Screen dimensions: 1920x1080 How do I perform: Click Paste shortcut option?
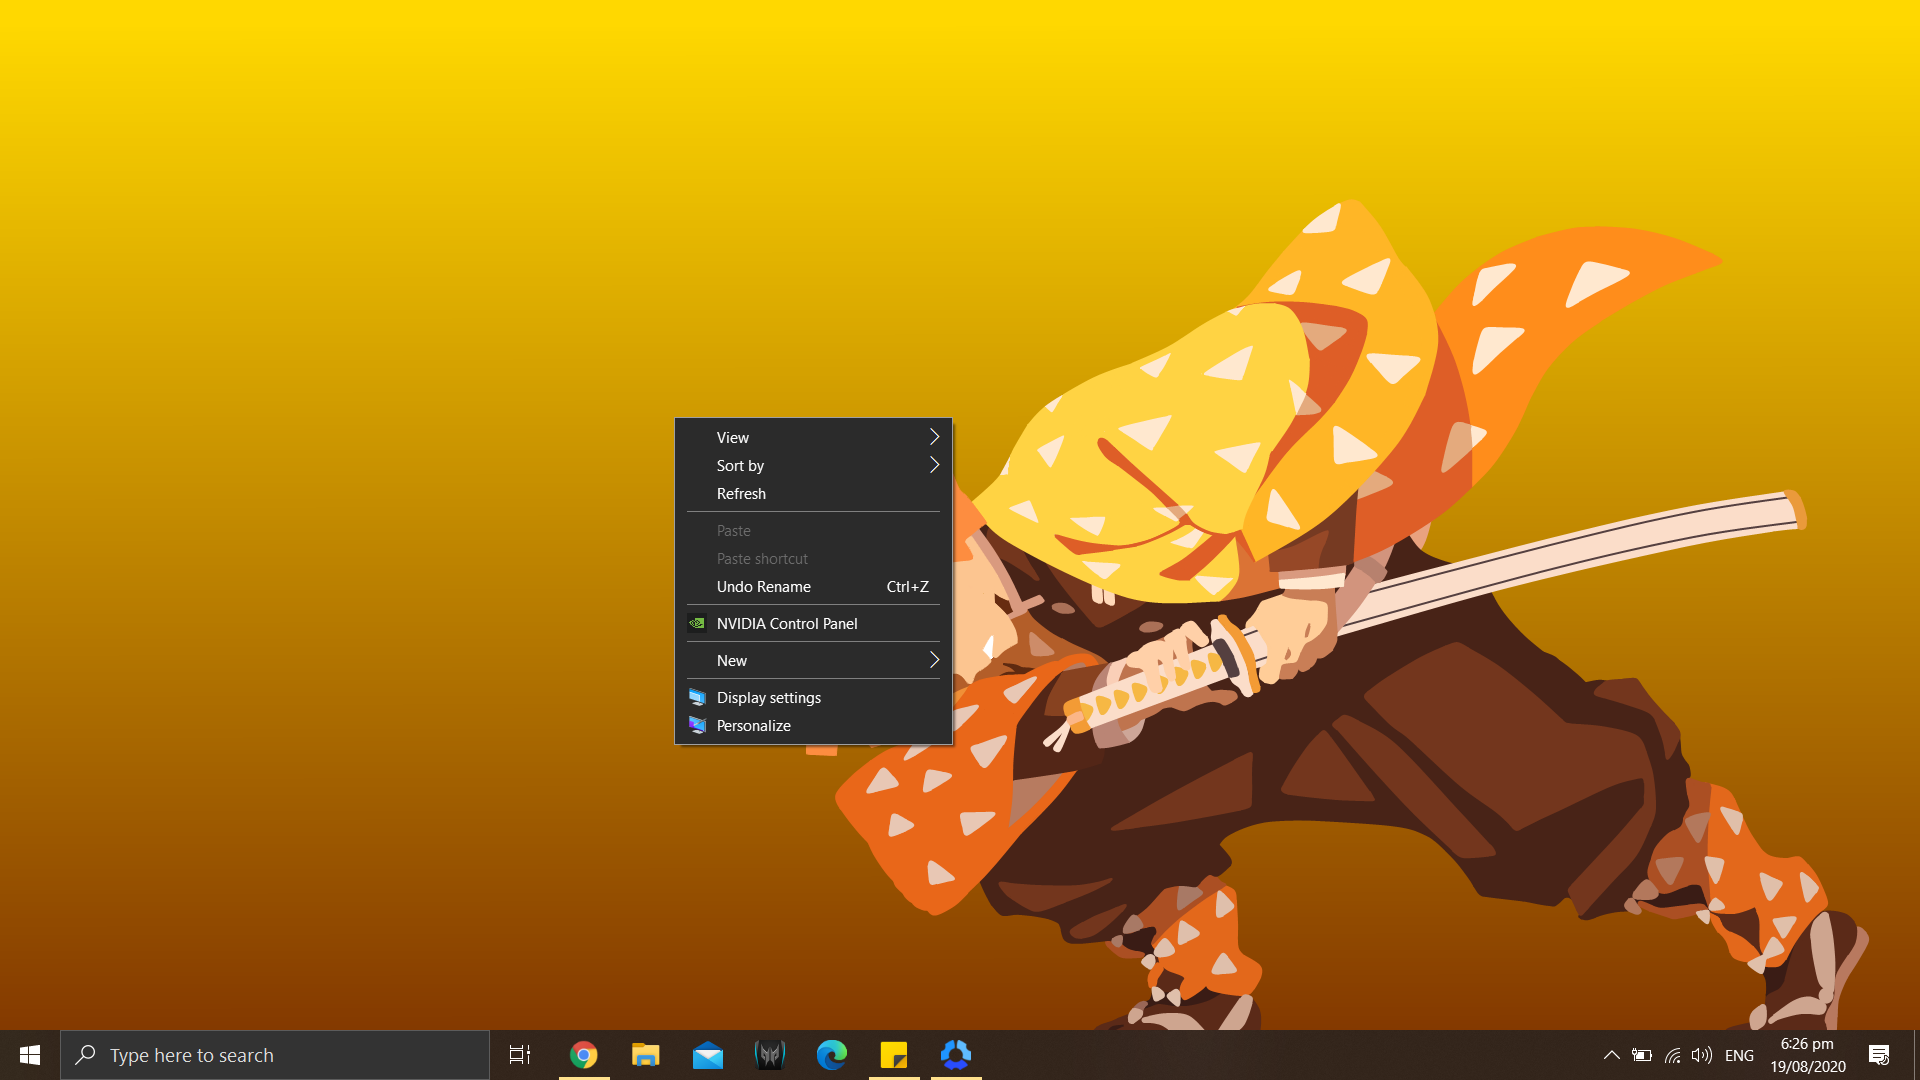pos(764,558)
